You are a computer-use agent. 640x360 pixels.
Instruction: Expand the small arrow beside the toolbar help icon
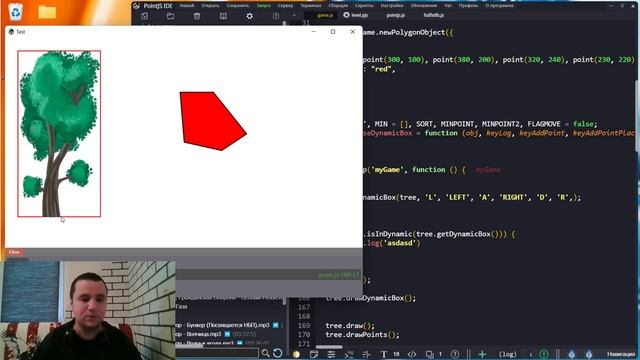(x=294, y=16)
